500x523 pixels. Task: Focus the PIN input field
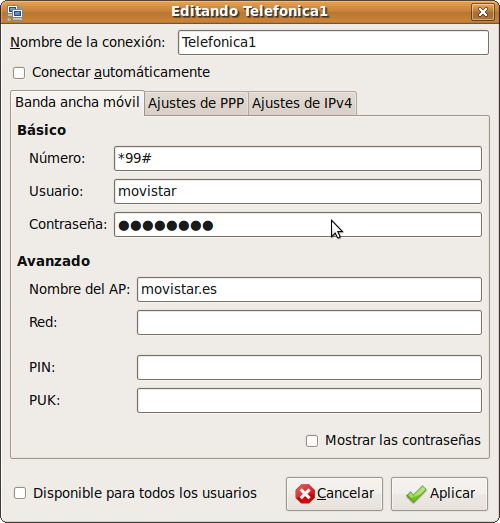(309, 368)
